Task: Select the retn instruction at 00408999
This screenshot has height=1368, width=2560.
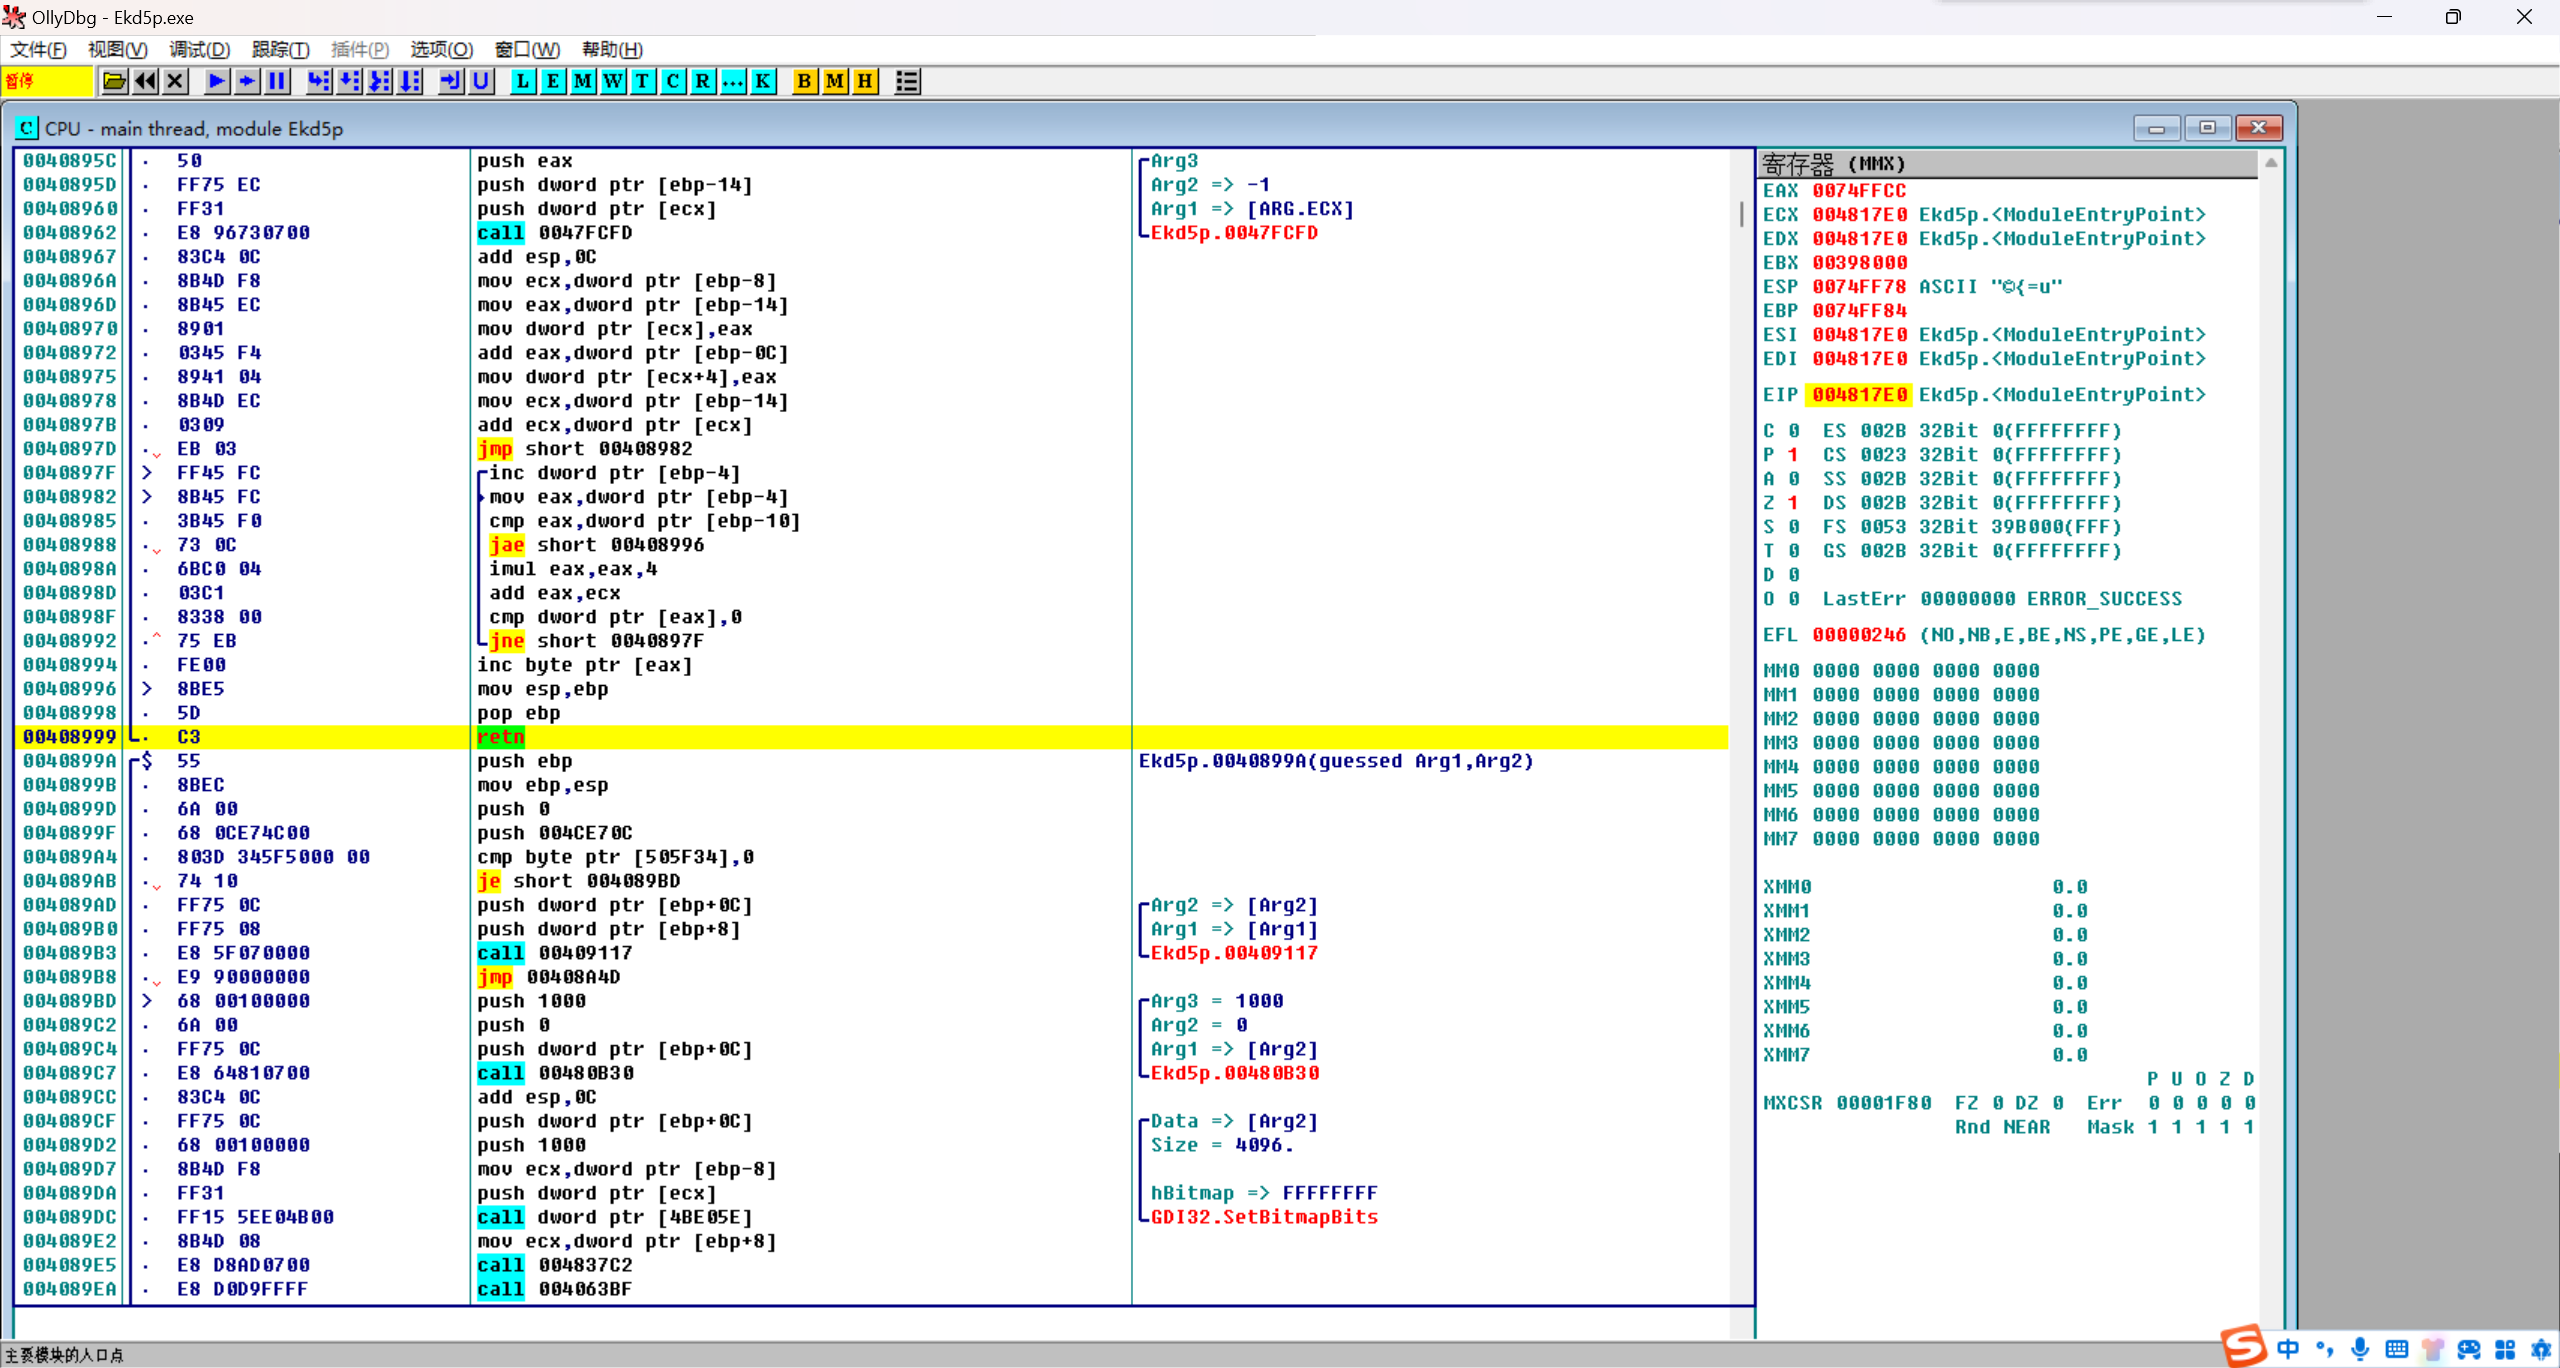Action: [x=500, y=737]
